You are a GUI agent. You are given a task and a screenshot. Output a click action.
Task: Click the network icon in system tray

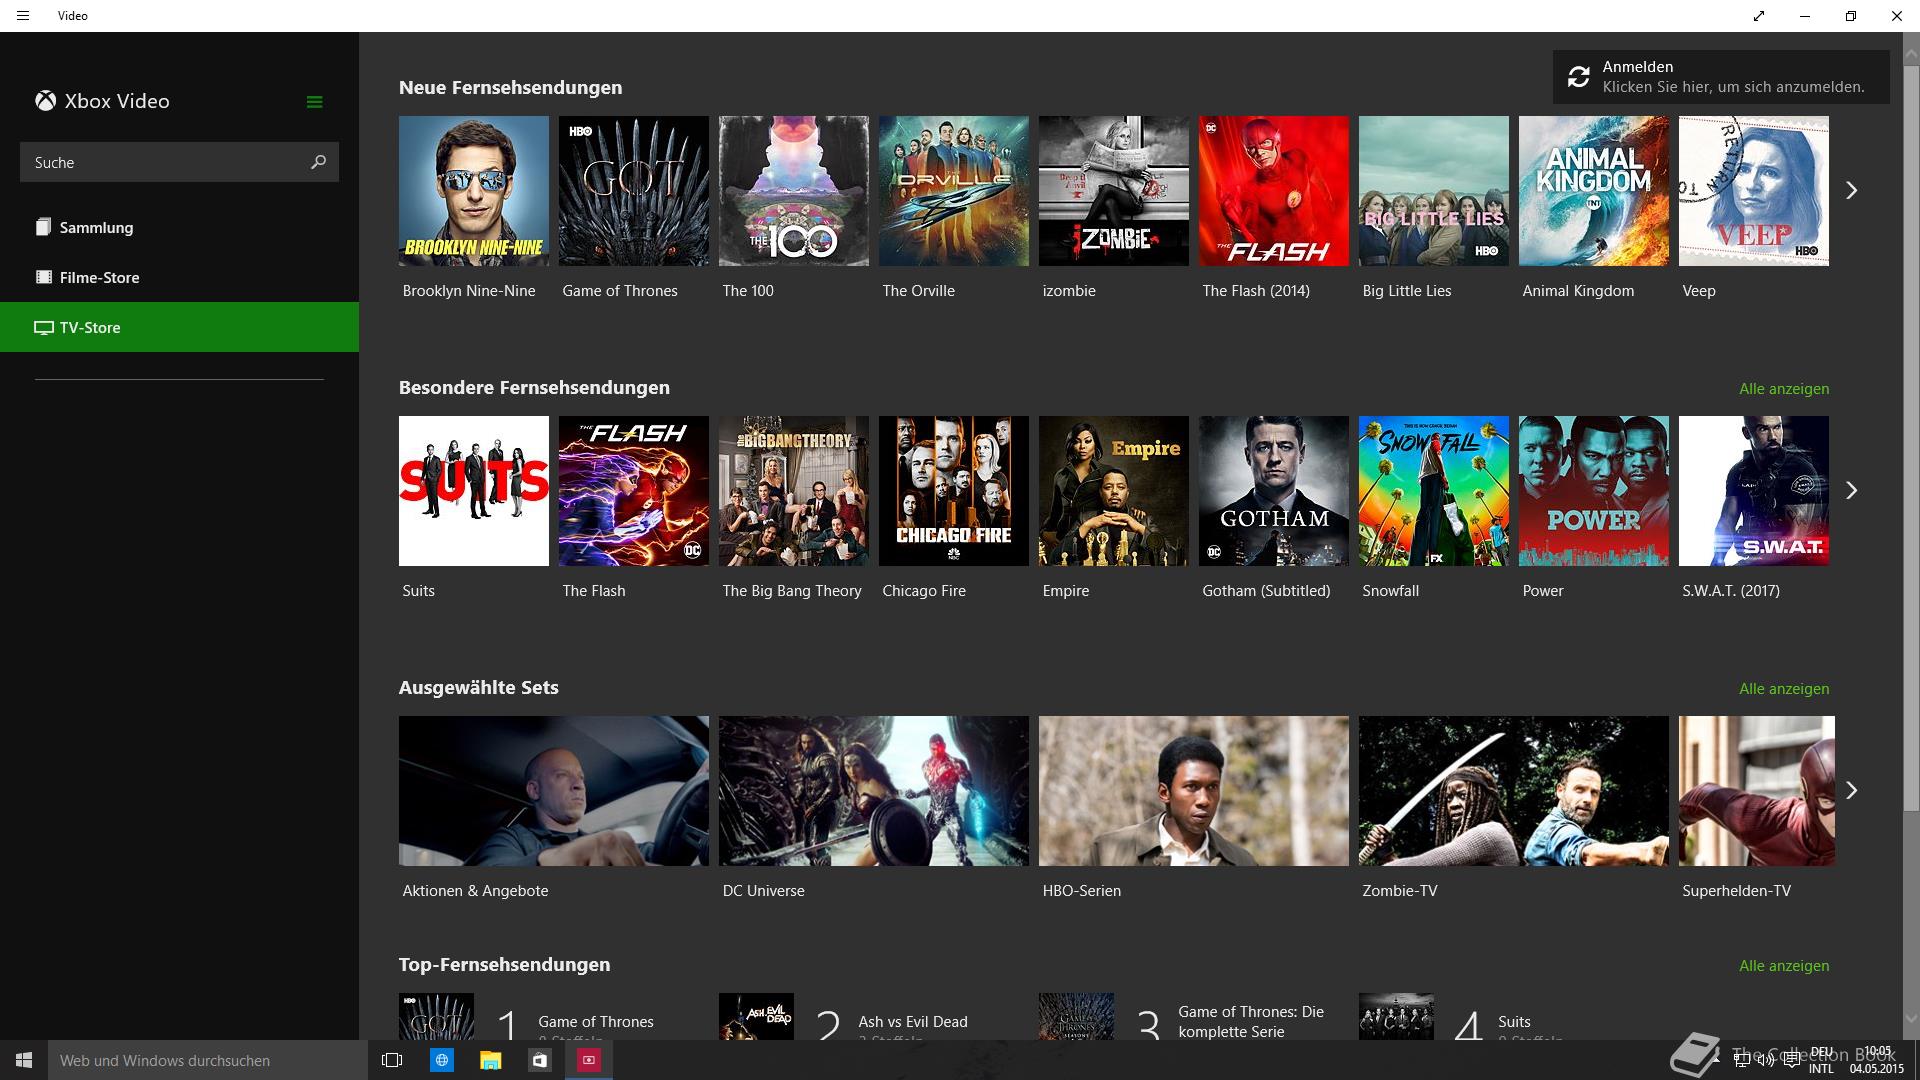(1742, 1061)
